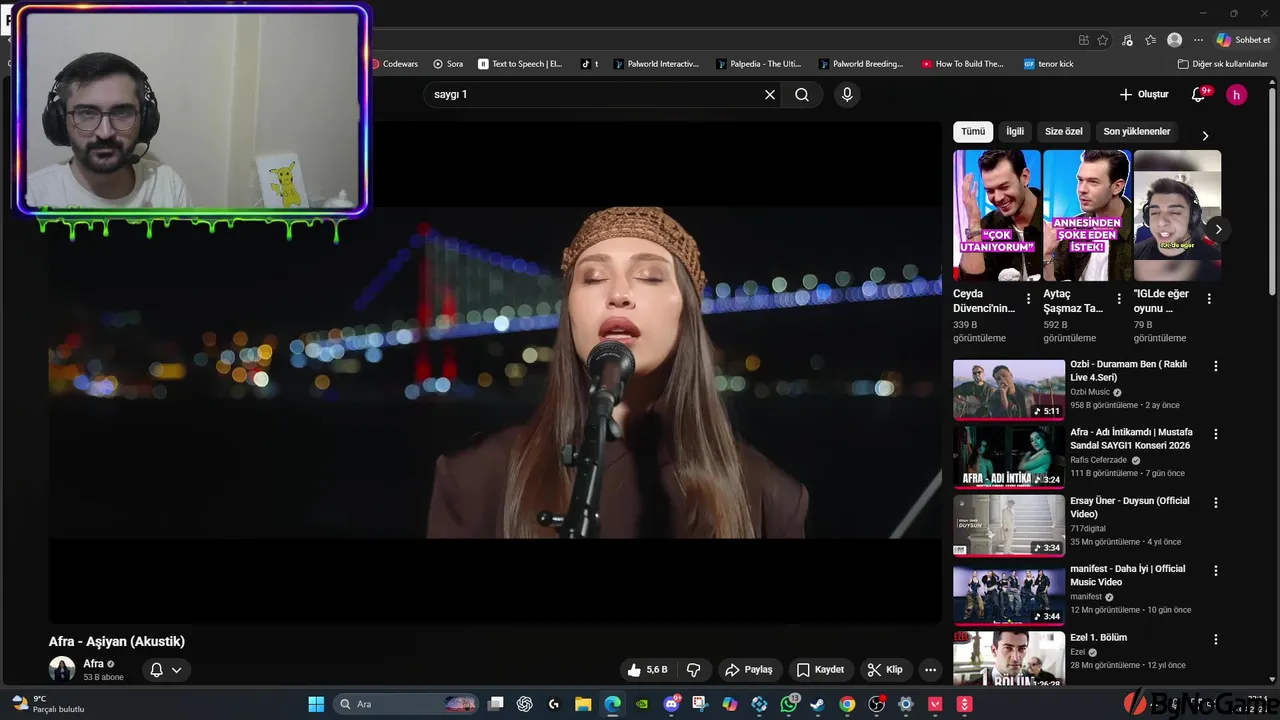Viewport: 1280px width, 720px height.
Task: Open the tenor kick bookmark
Action: click(x=1048, y=64)
